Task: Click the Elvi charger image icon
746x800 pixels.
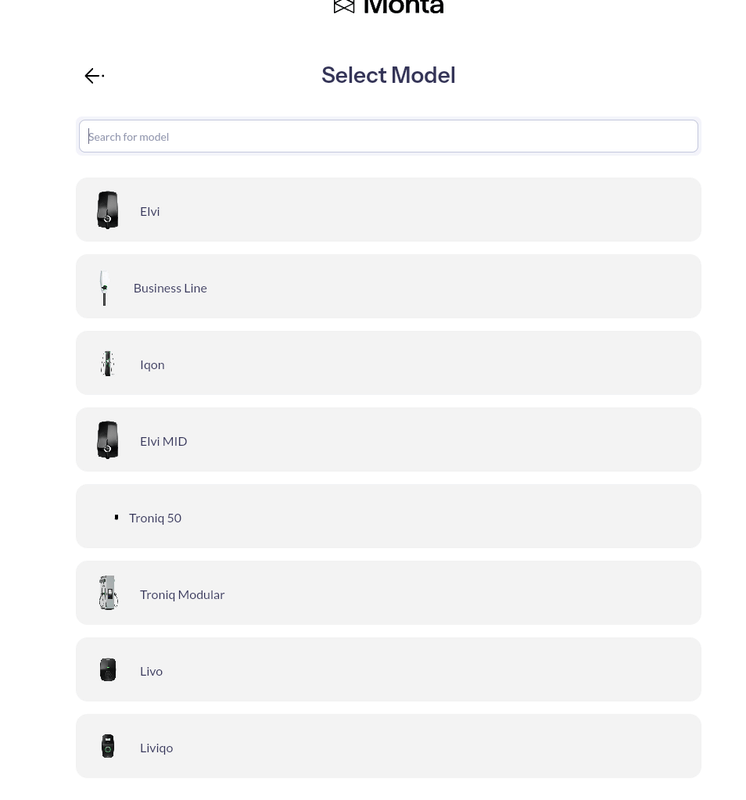Action: 108,210
